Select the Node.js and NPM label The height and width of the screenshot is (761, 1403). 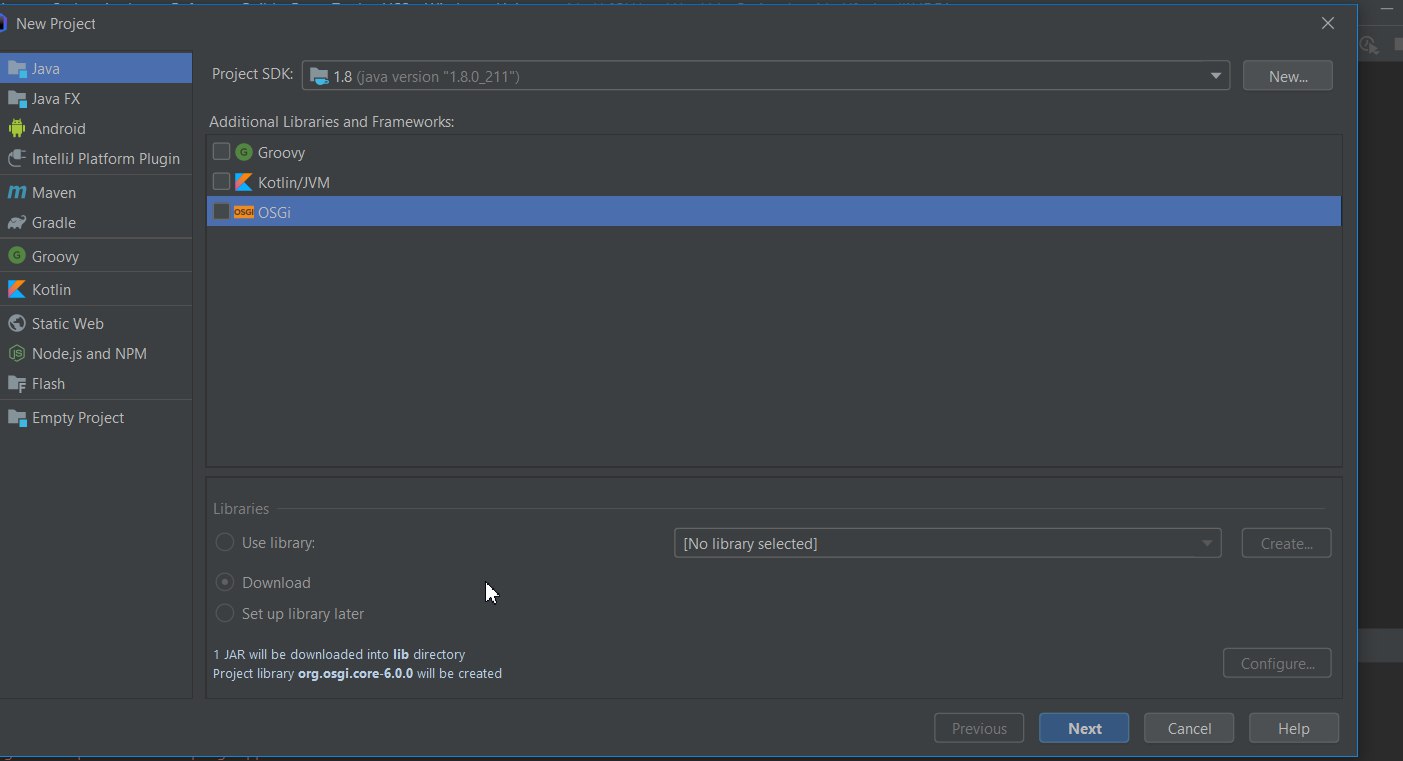pos(89,353)
